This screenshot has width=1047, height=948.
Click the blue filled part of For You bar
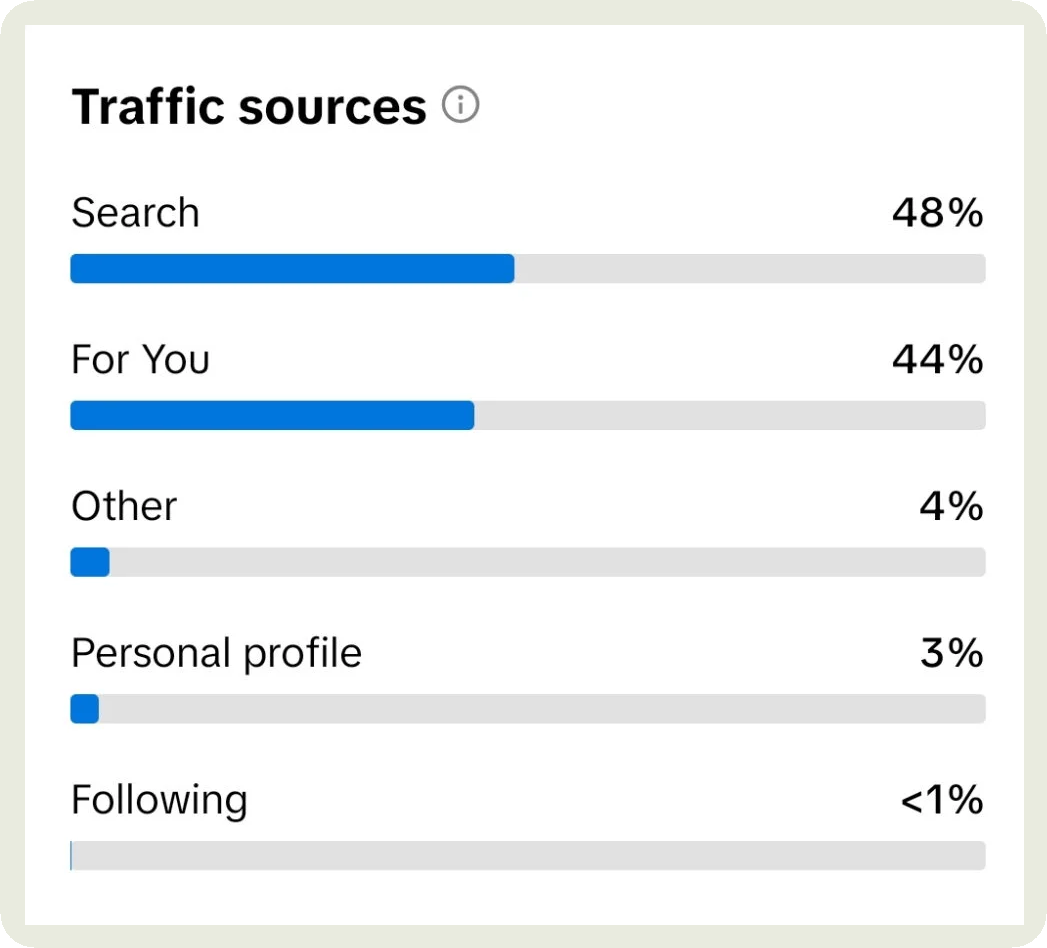[x=272, y=416]
